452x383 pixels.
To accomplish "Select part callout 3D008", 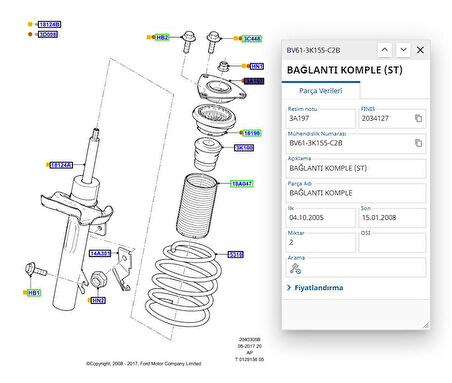I will click(48, 34).
